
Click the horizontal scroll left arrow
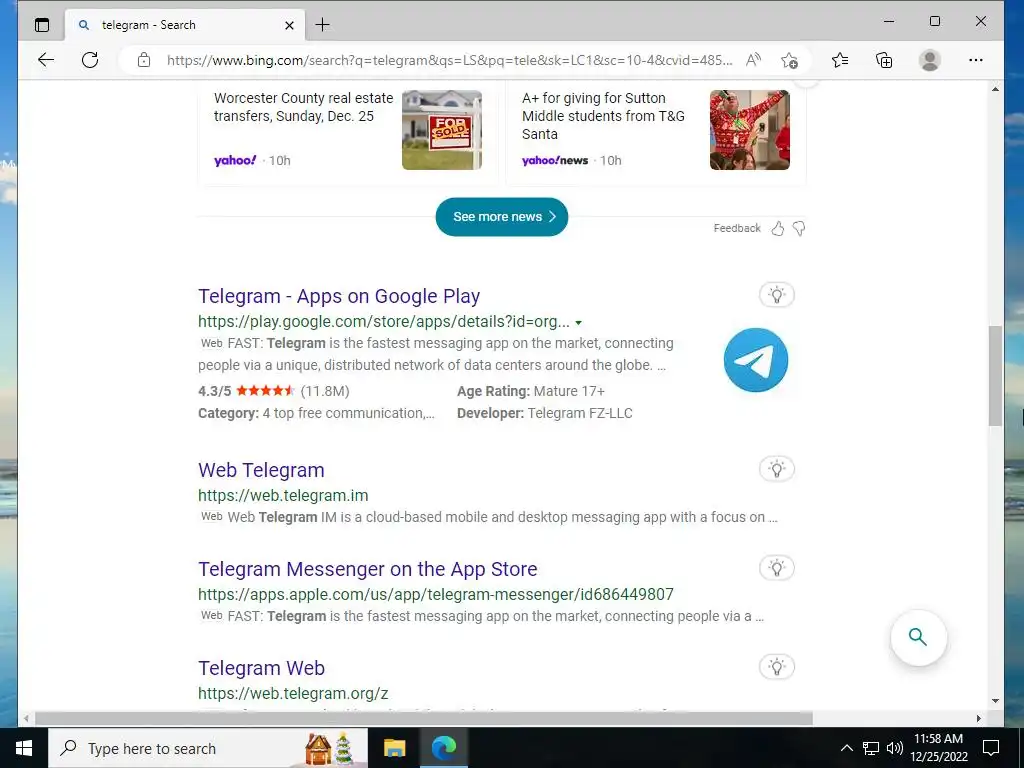(x=25, y=718)
